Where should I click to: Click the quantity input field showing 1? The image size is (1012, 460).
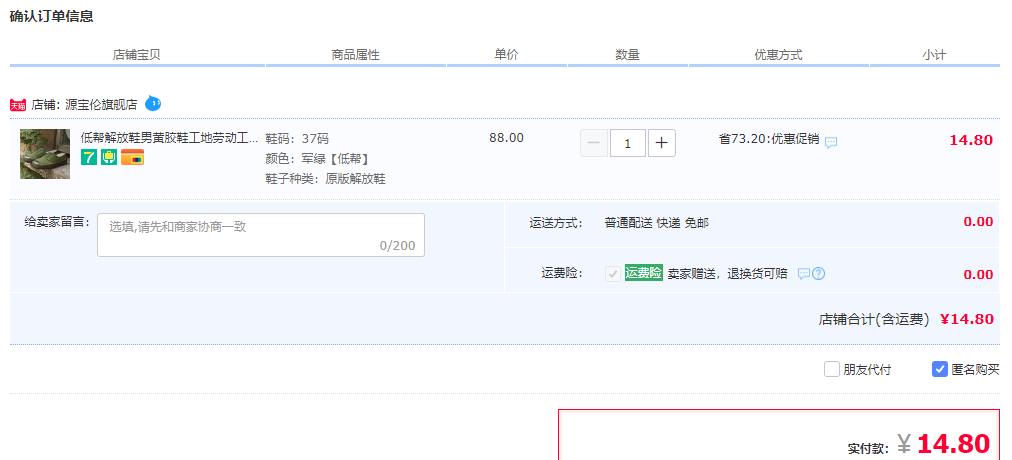628,143
